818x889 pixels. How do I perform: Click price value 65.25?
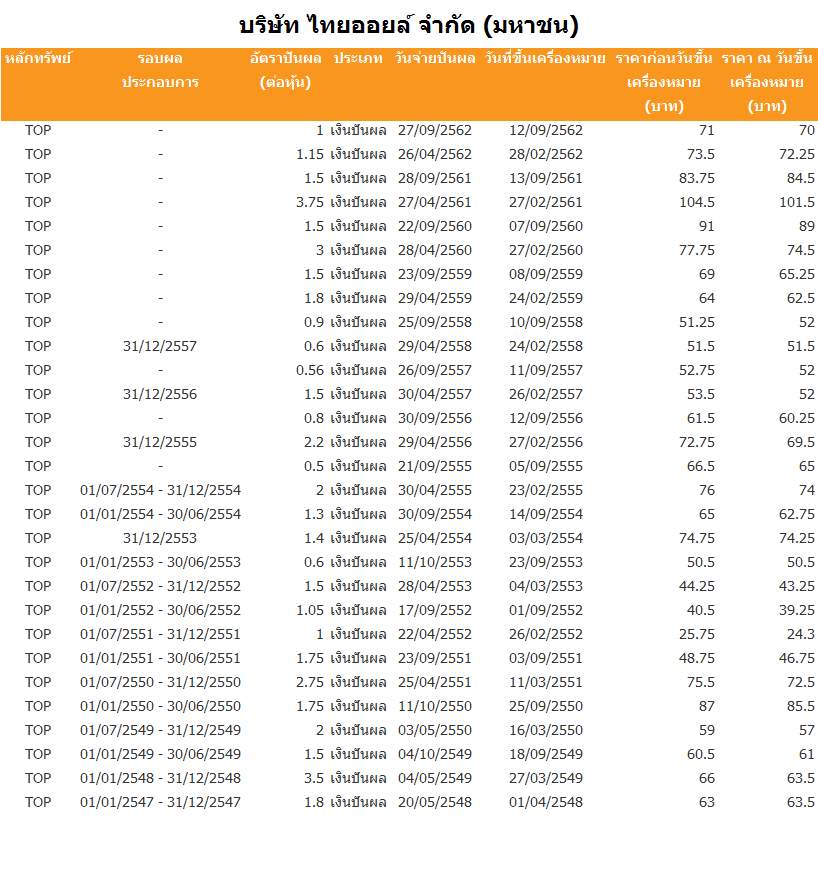tap(796, 274)
